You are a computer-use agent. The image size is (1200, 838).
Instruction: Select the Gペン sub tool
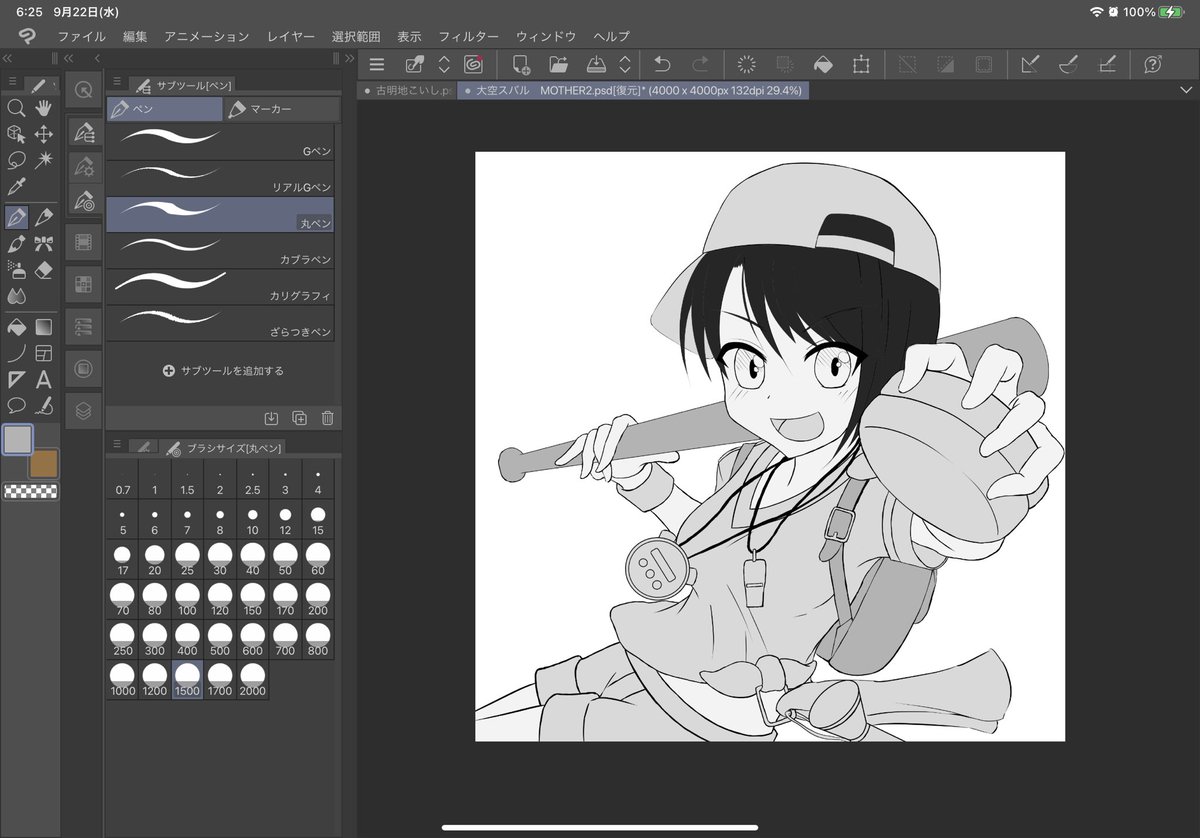click(x=220, y=142)
